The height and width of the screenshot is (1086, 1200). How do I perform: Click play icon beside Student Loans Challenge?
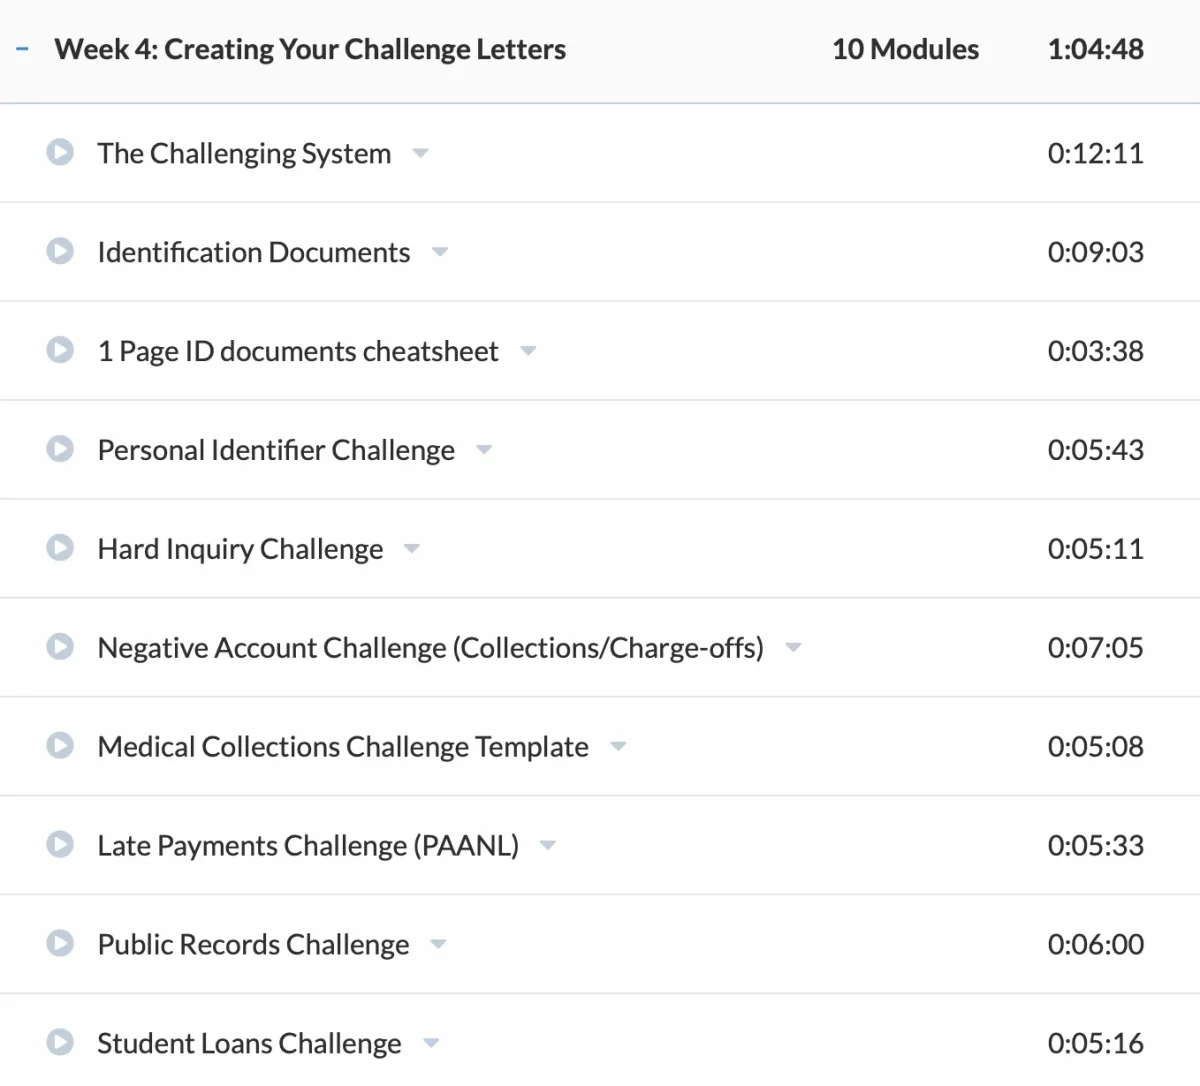click(60, 1043)
